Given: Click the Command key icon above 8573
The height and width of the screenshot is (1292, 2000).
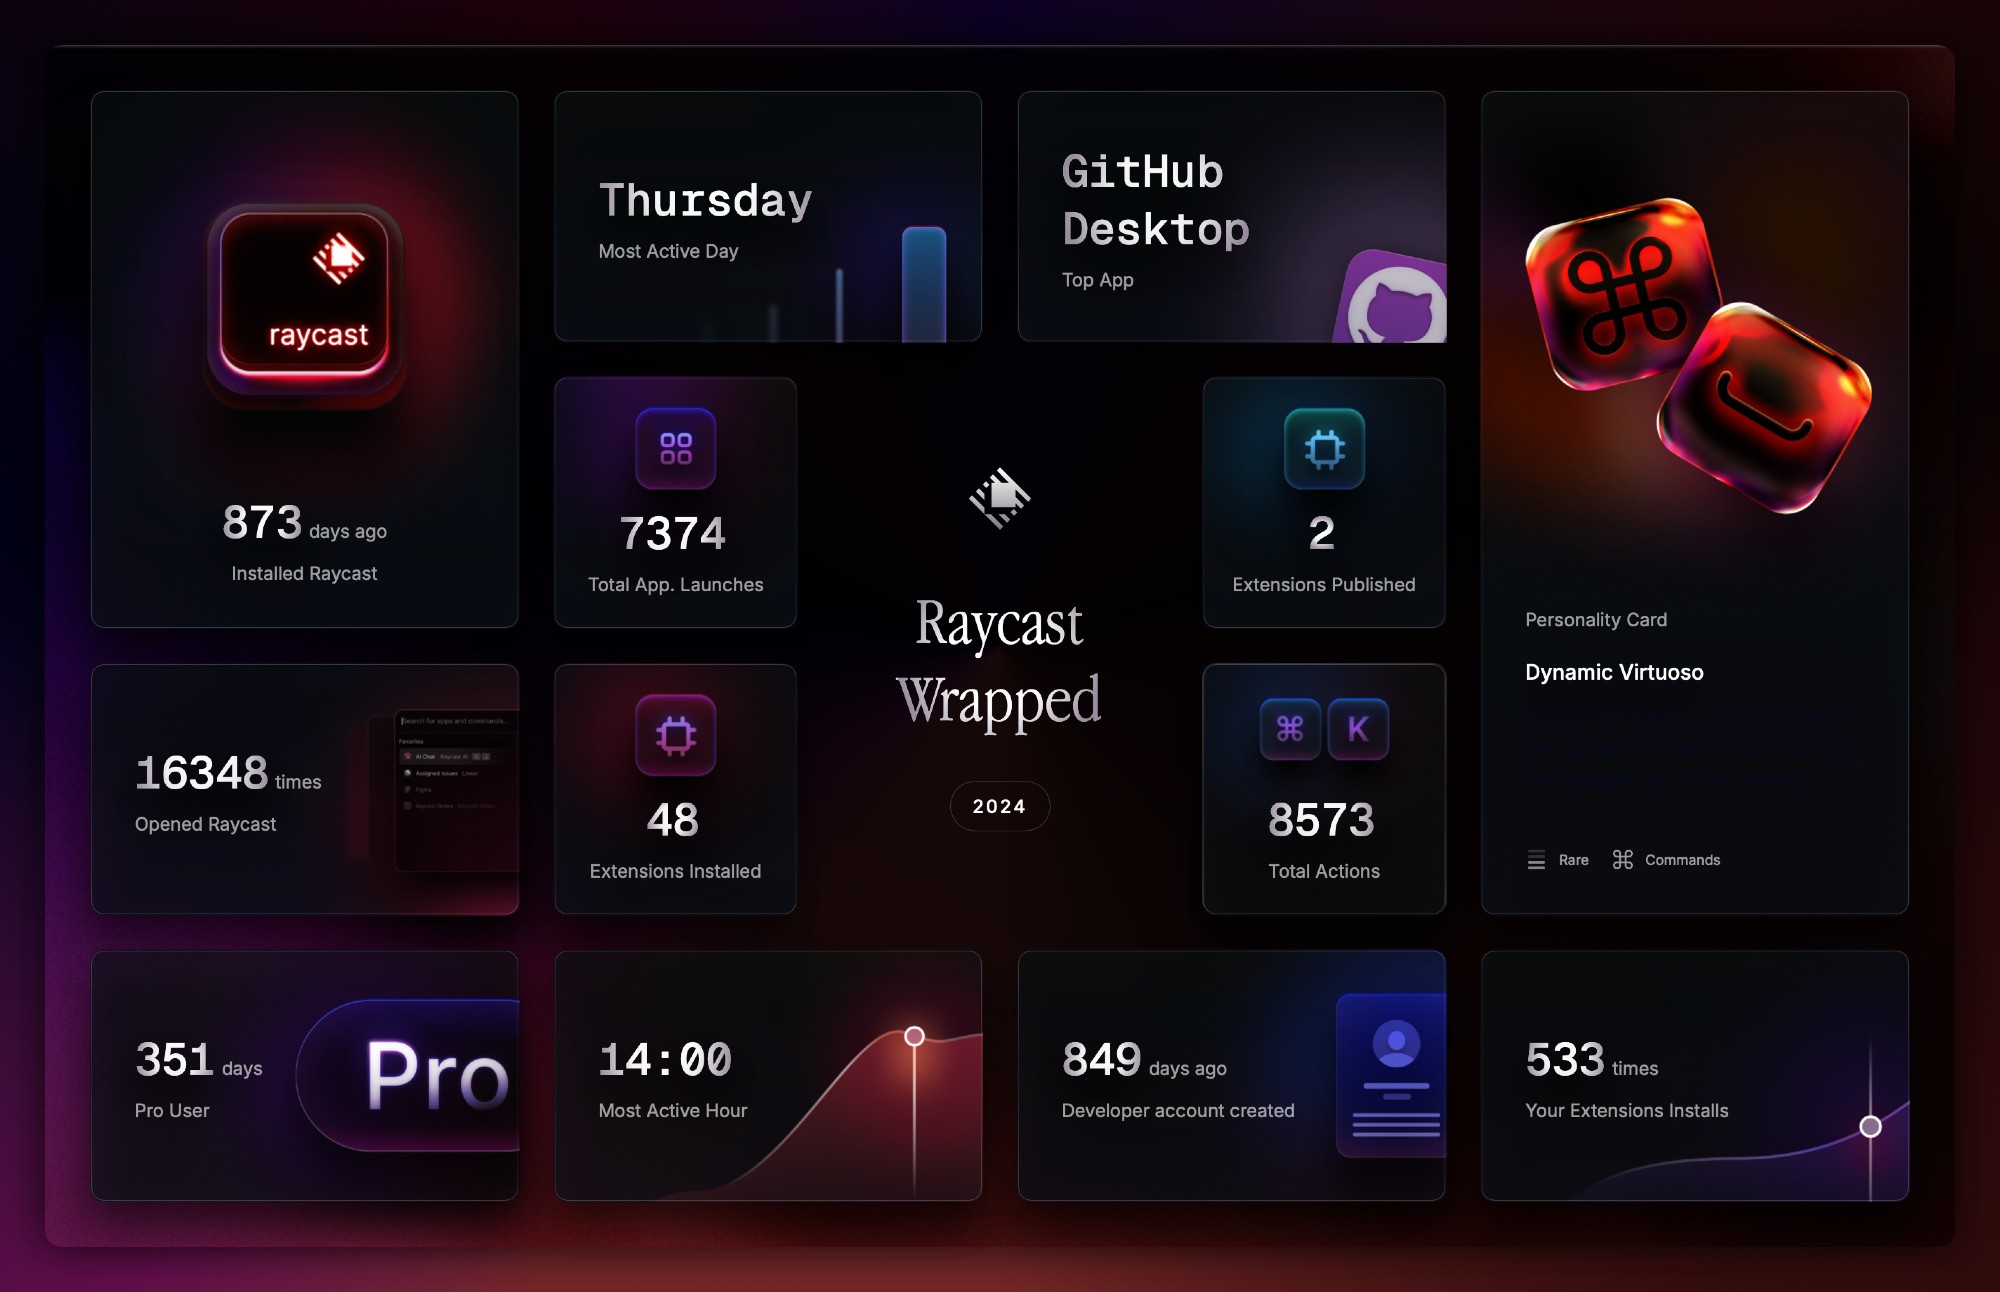Looking at the screenshot, I should point(1290,729).
